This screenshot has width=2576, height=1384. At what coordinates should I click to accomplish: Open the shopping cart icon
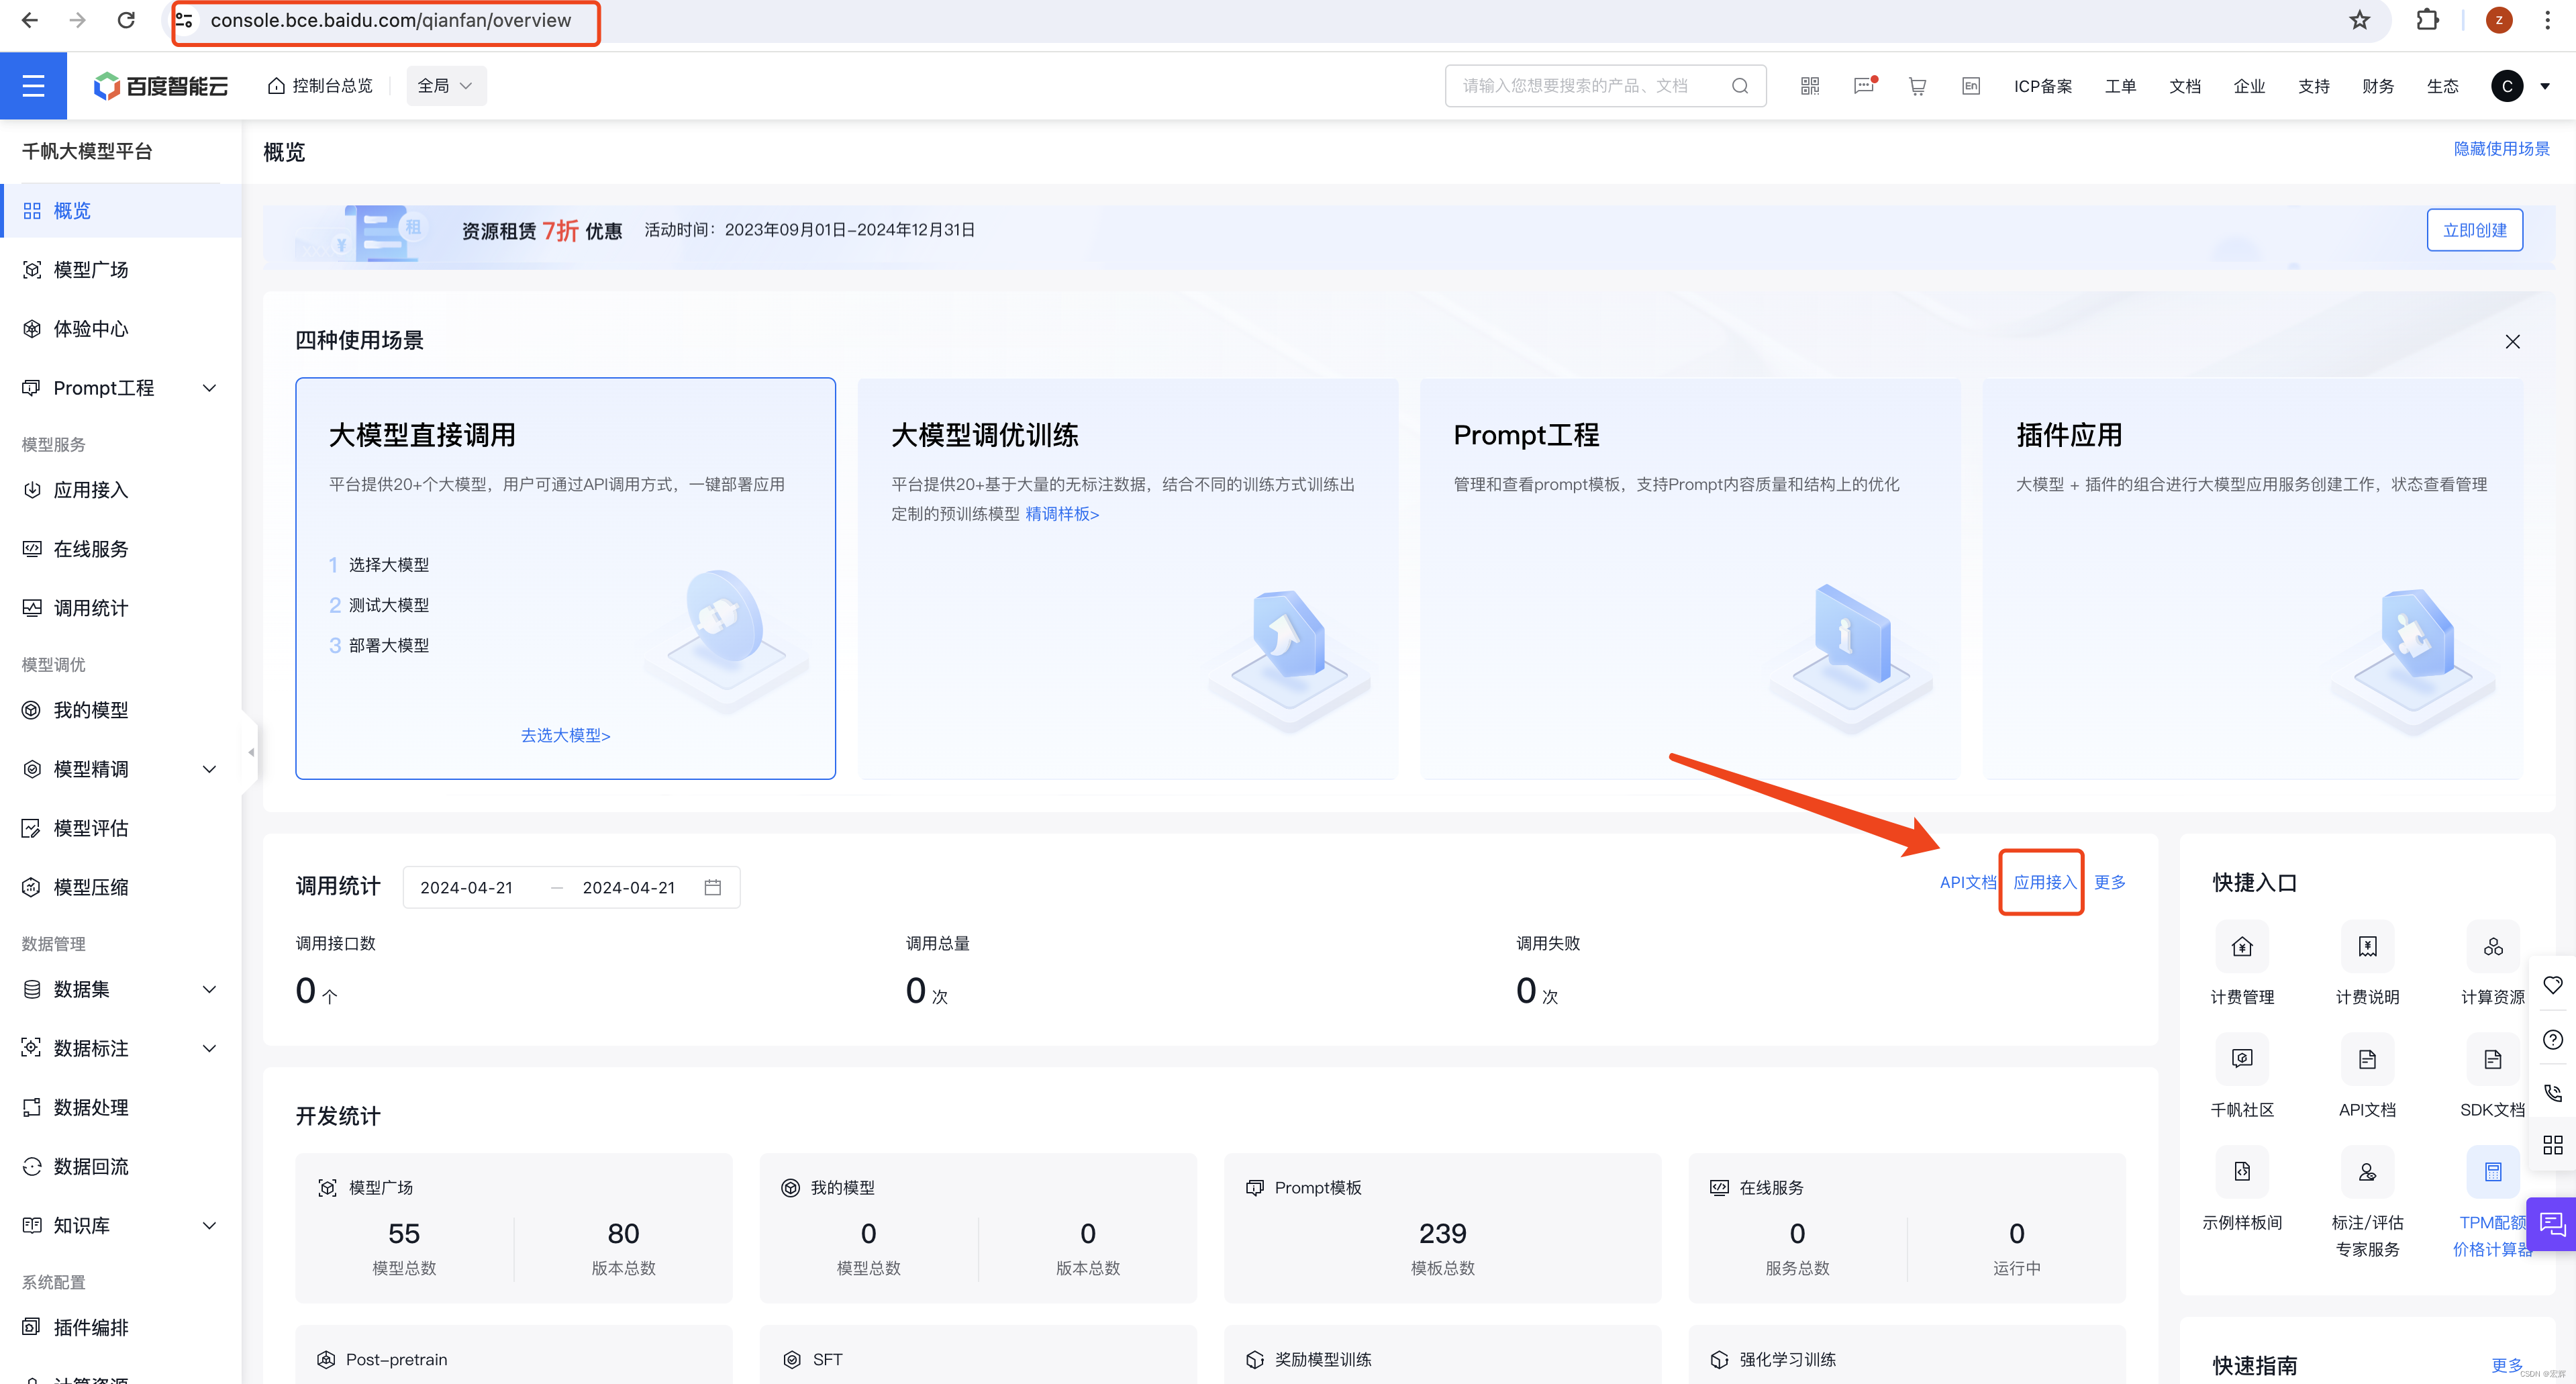[1917, 86]
